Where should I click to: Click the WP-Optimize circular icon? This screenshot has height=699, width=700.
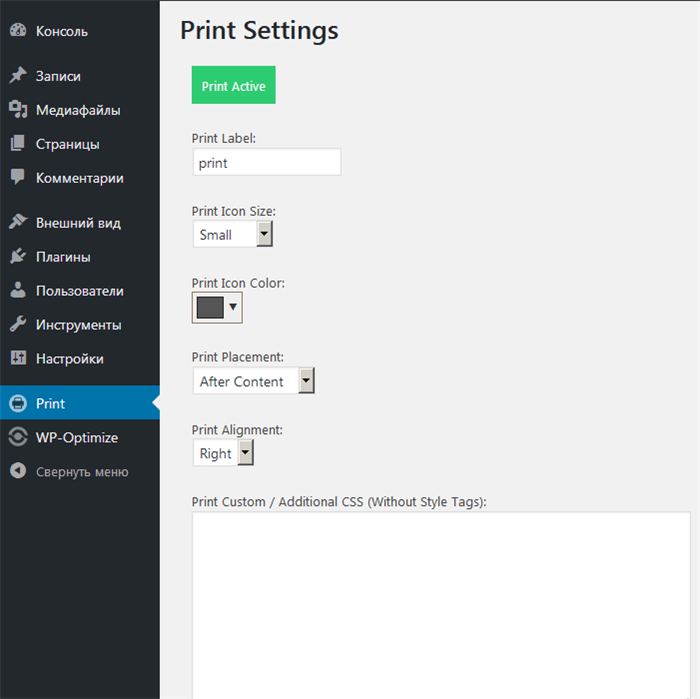click(x=18, y=437)
